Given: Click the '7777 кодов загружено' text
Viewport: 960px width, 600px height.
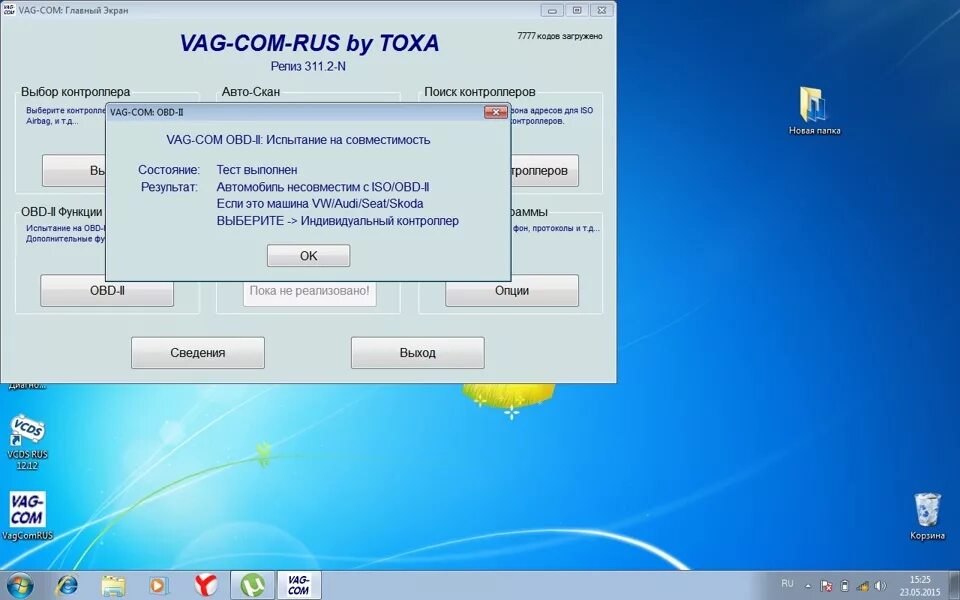Looking at the screenshot, I should click(x=560, y=36).
